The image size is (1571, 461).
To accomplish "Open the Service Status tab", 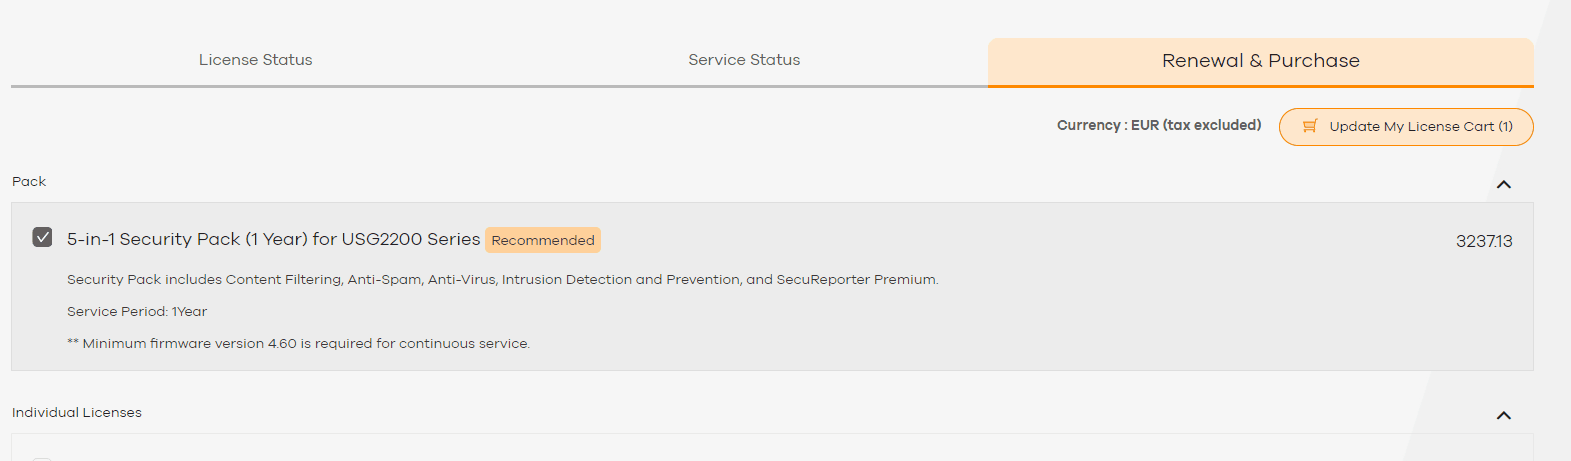I will 744,60.
